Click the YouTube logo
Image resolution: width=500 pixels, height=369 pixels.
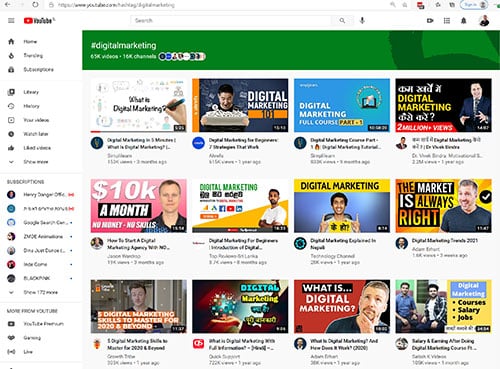[x=39, y=21]
